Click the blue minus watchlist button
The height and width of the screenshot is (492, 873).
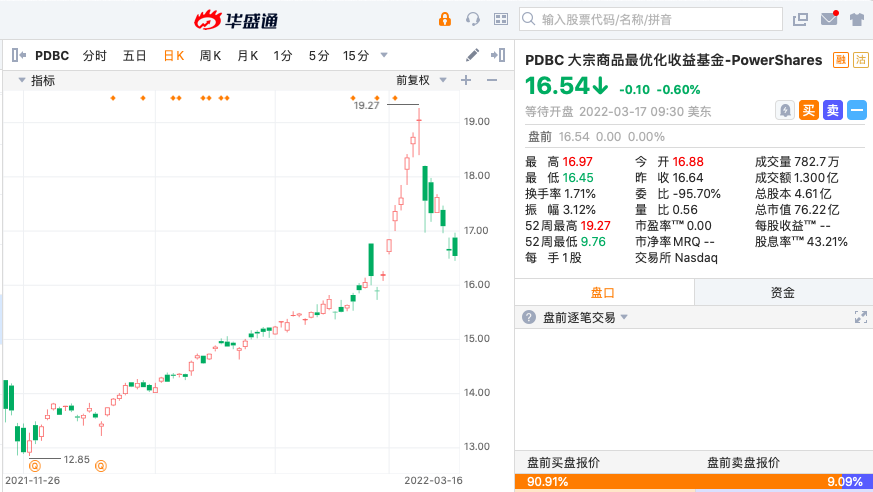pyautogui.click(x=857, y=110)
